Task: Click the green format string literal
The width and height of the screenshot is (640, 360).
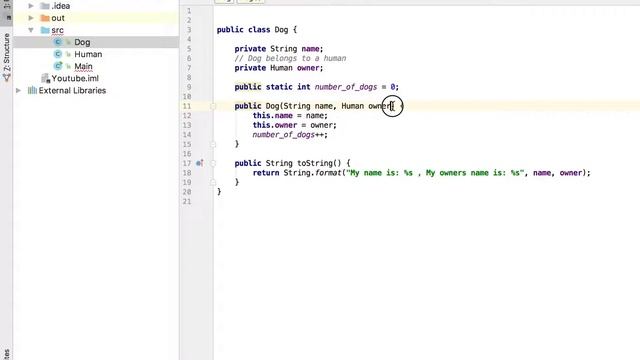Action: [435, 173]
